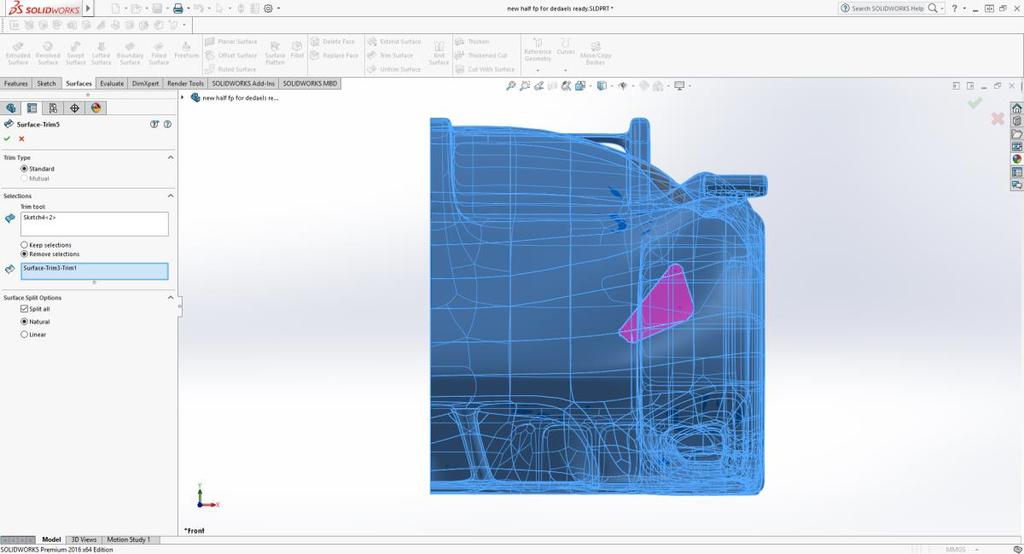Screen dimensions: 1024x554
Task: Open the Appearances color ball task pane icon
Action: (1017, 159)
